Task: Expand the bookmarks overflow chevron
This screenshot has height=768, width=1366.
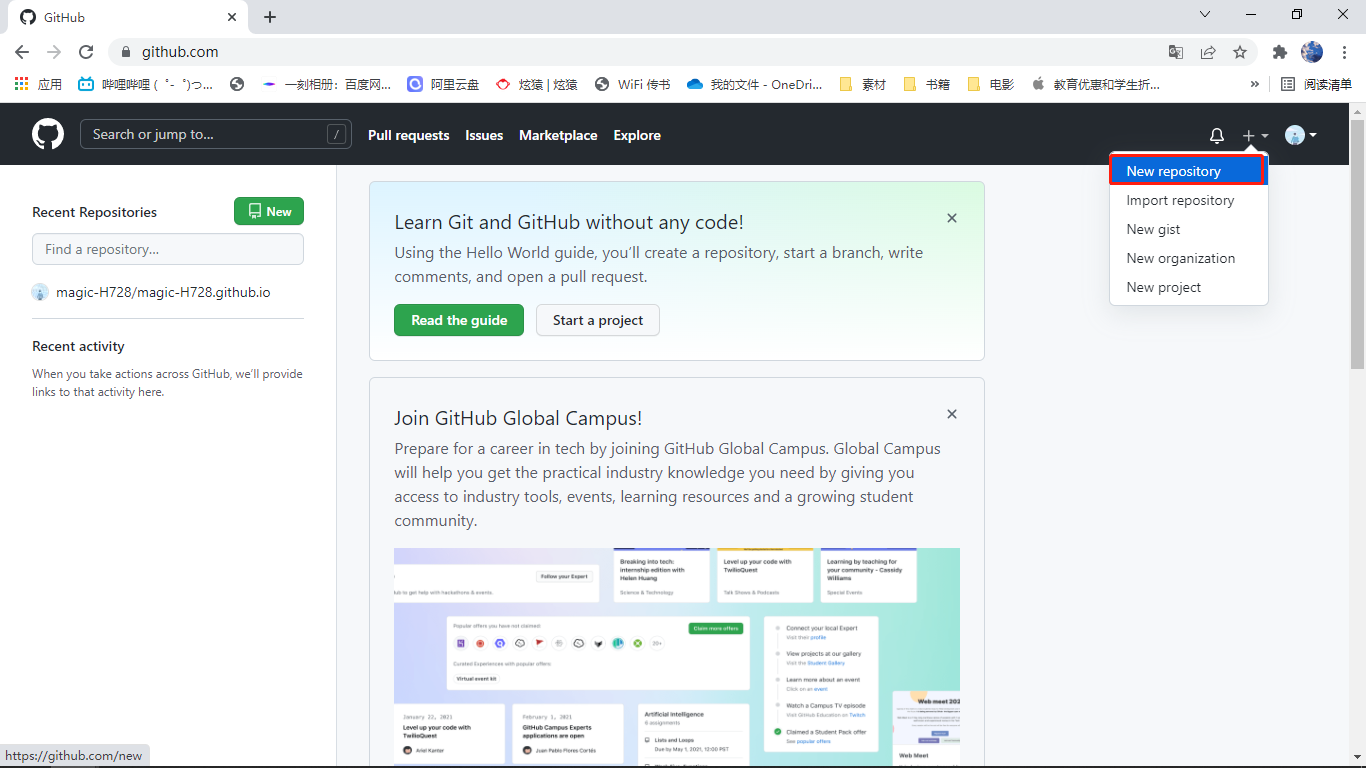Action: [x=1255, y=84]
